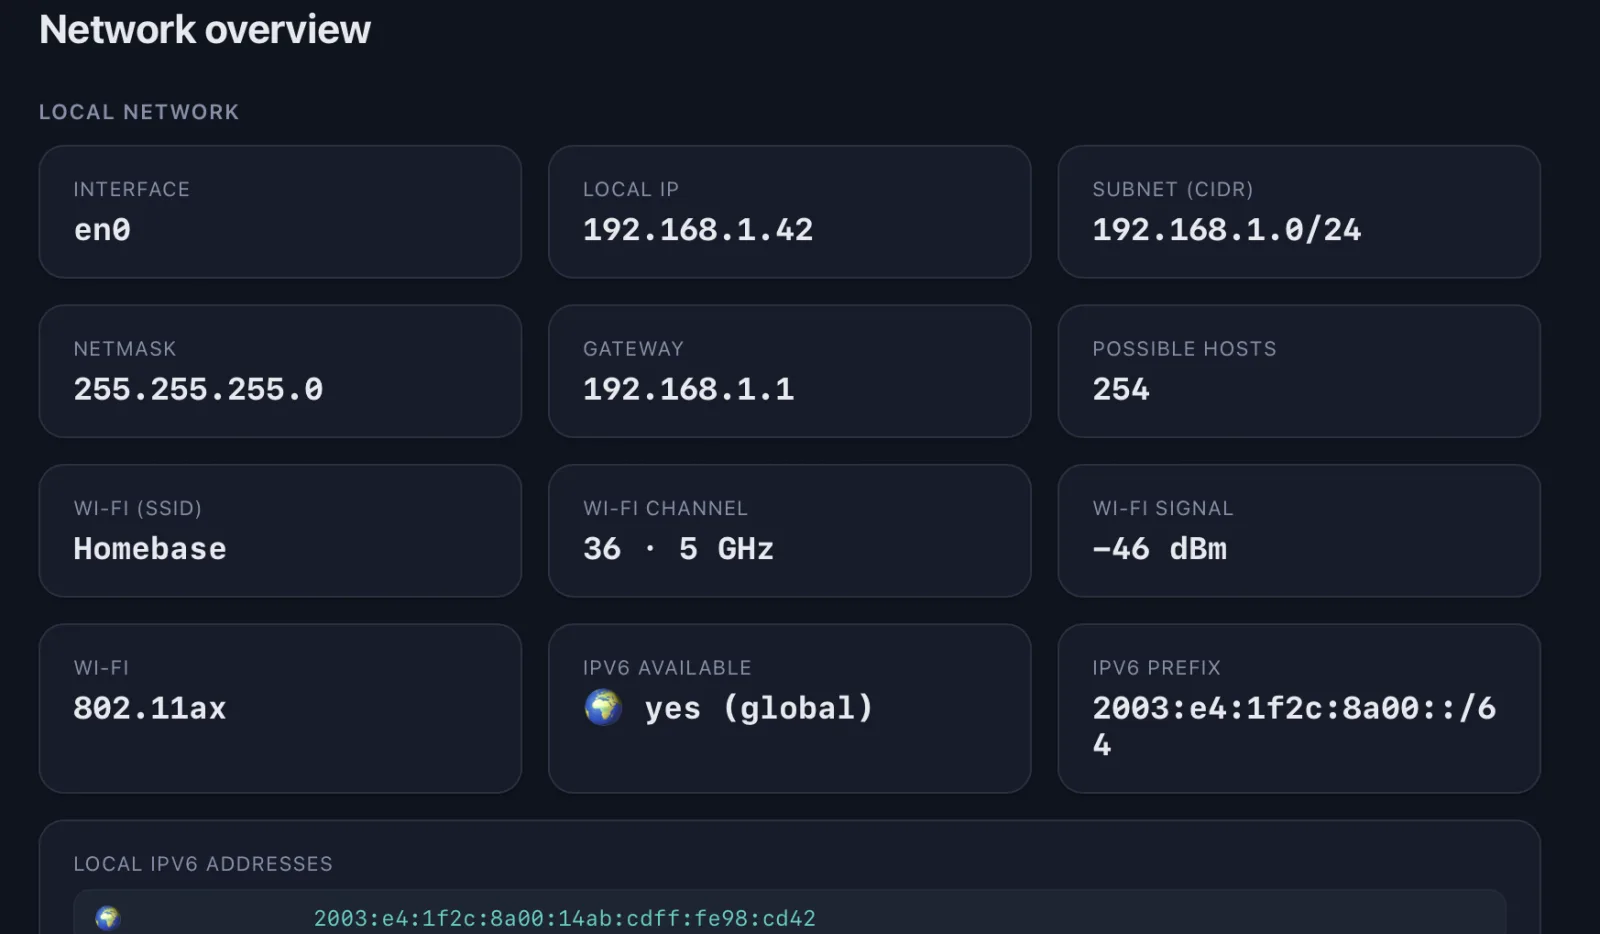Select the subnet value '192.168.1.0/24'
This screenshot has width=1600, height=934.
(x=1227, y=230)
